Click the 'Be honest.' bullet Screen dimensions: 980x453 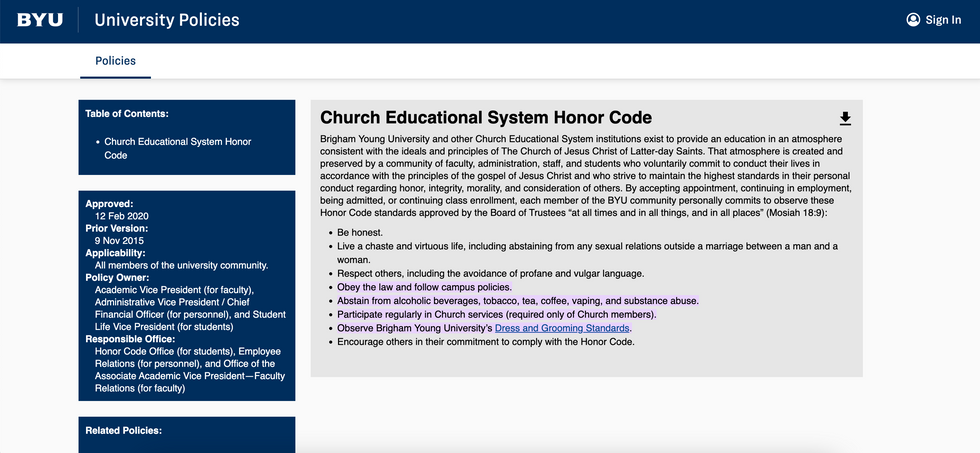point(360,232)
